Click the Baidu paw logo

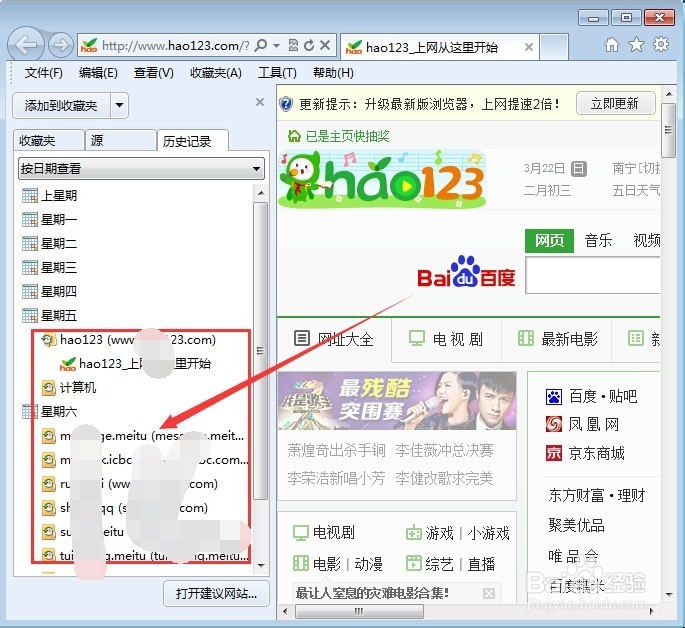pos(465,271)
